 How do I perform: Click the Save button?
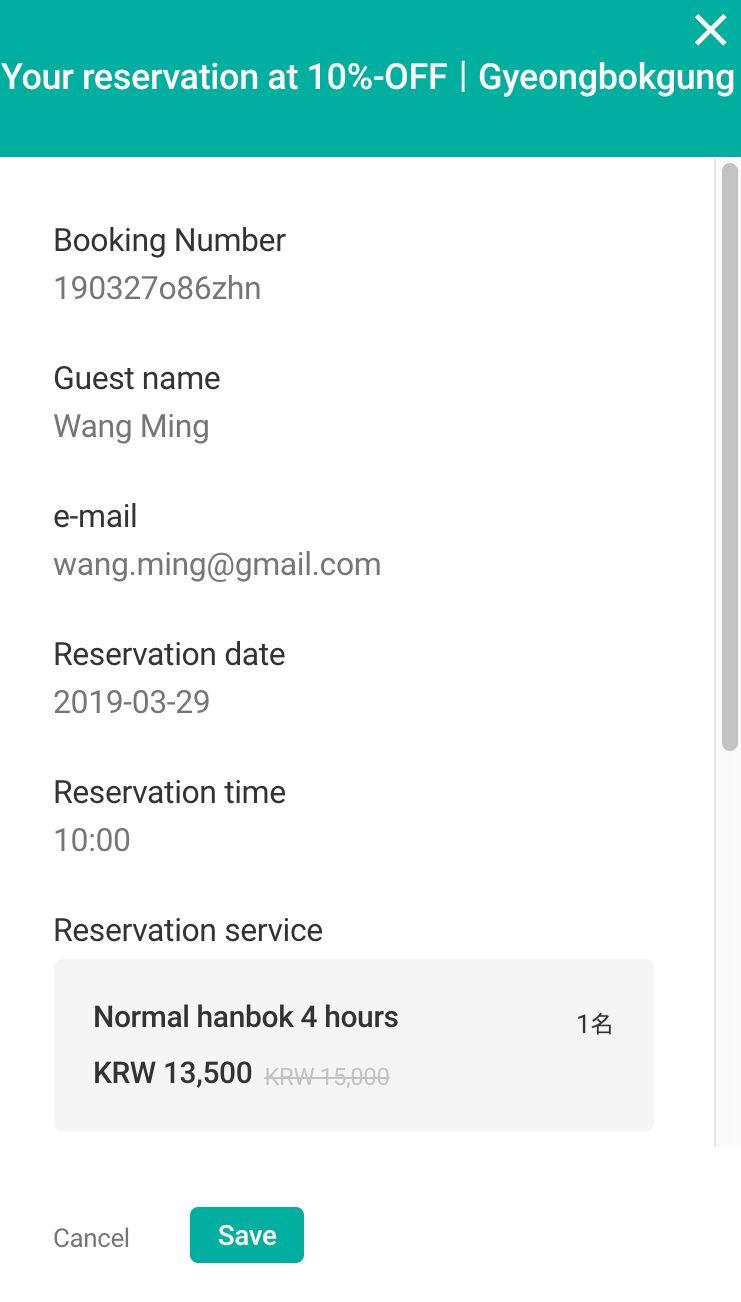[x=247, y=1235]
